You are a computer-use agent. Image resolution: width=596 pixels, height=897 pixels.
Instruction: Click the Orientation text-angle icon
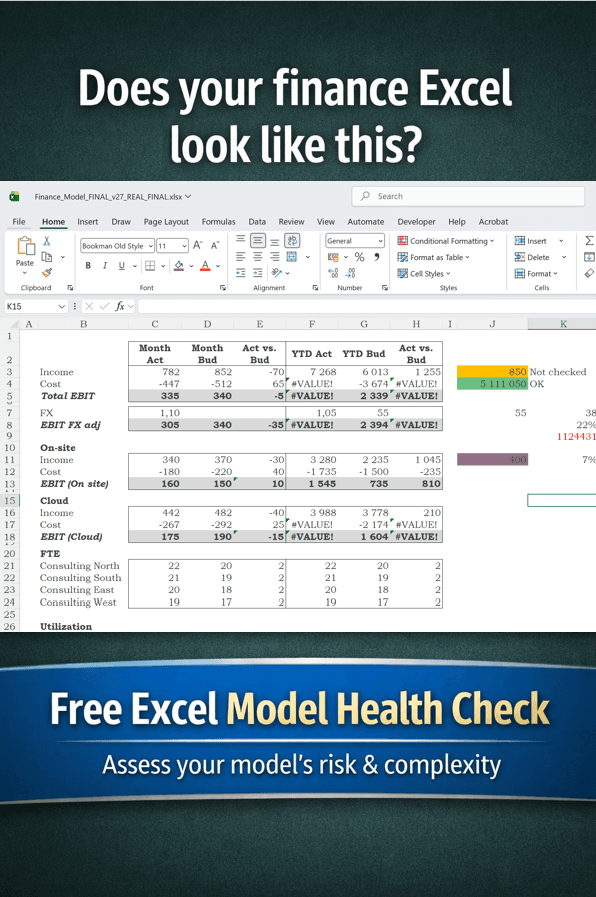coord(277,273)
